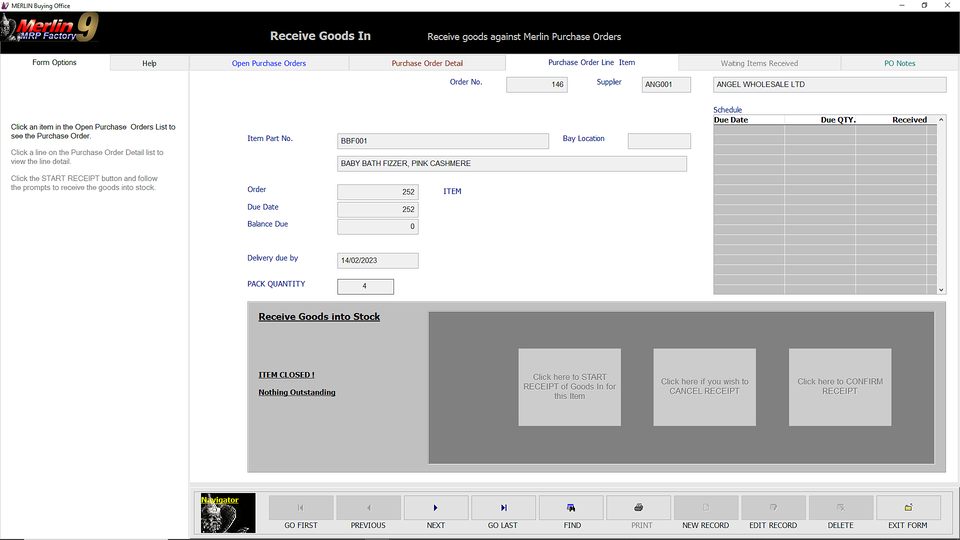
Task: Jump to the last record with GO LAST
Action: coord(503,508)
